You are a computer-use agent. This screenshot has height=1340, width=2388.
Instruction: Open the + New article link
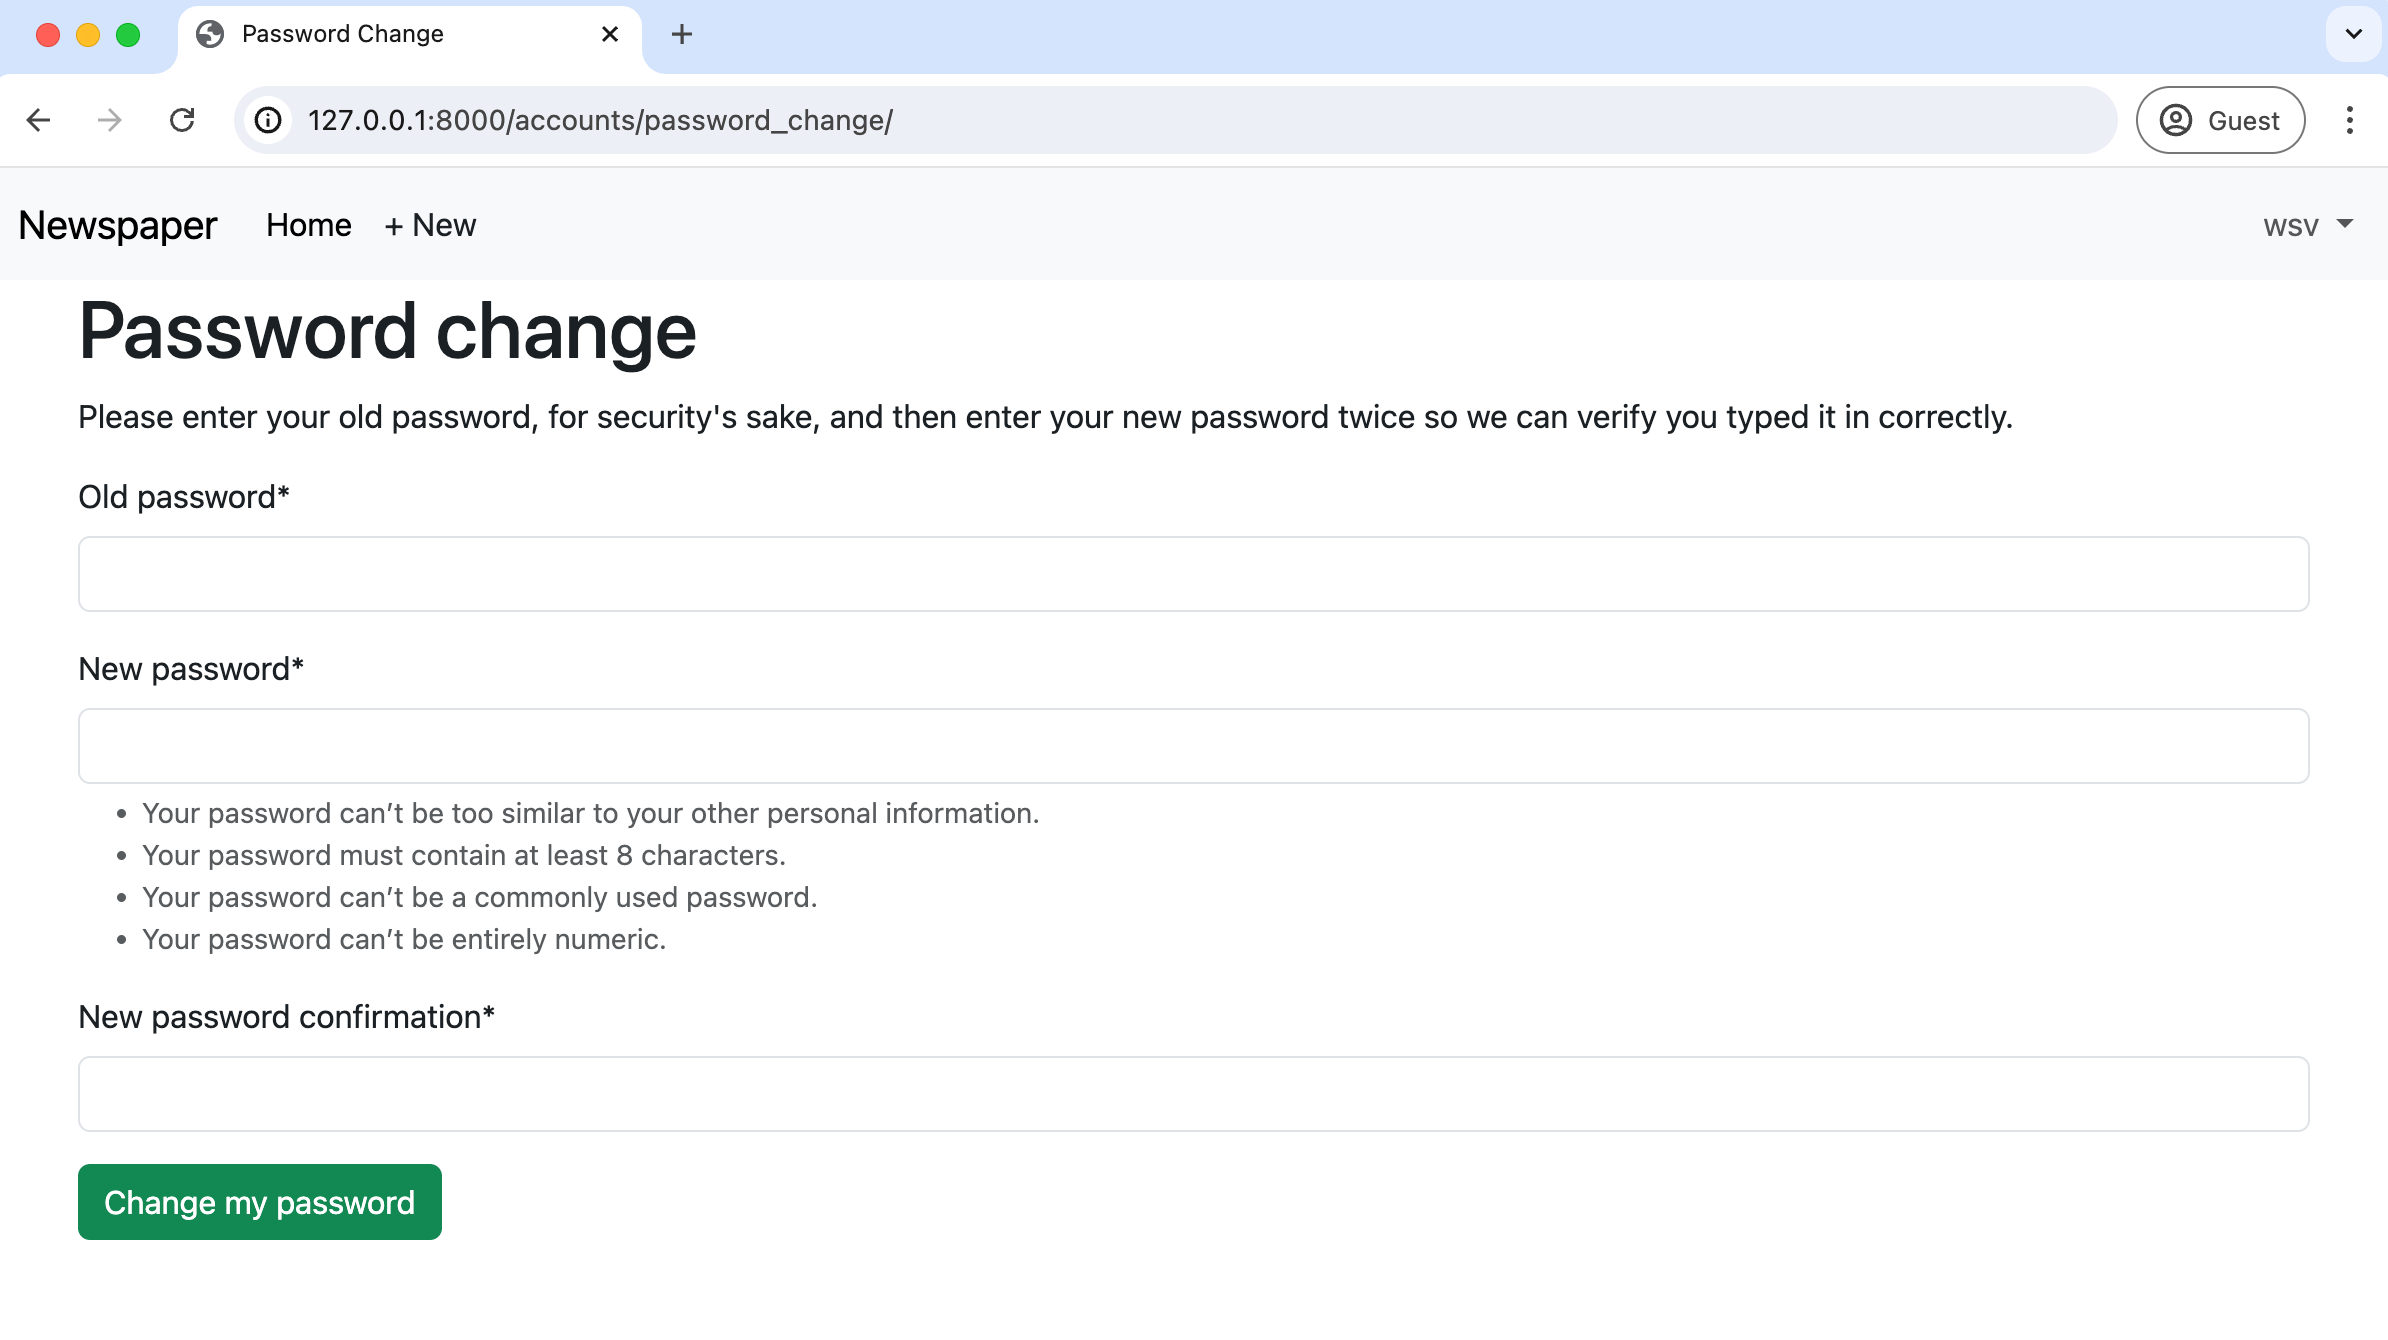pyautogui.click(x=430, y=225)
